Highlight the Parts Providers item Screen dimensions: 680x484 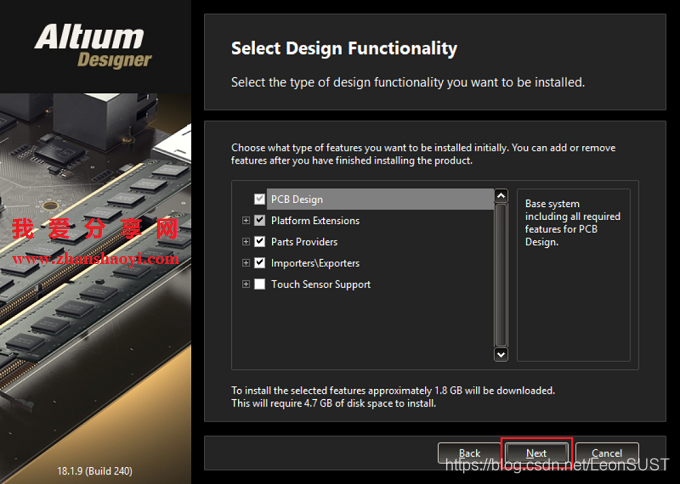pyautogui.click(x=304, y=242)
